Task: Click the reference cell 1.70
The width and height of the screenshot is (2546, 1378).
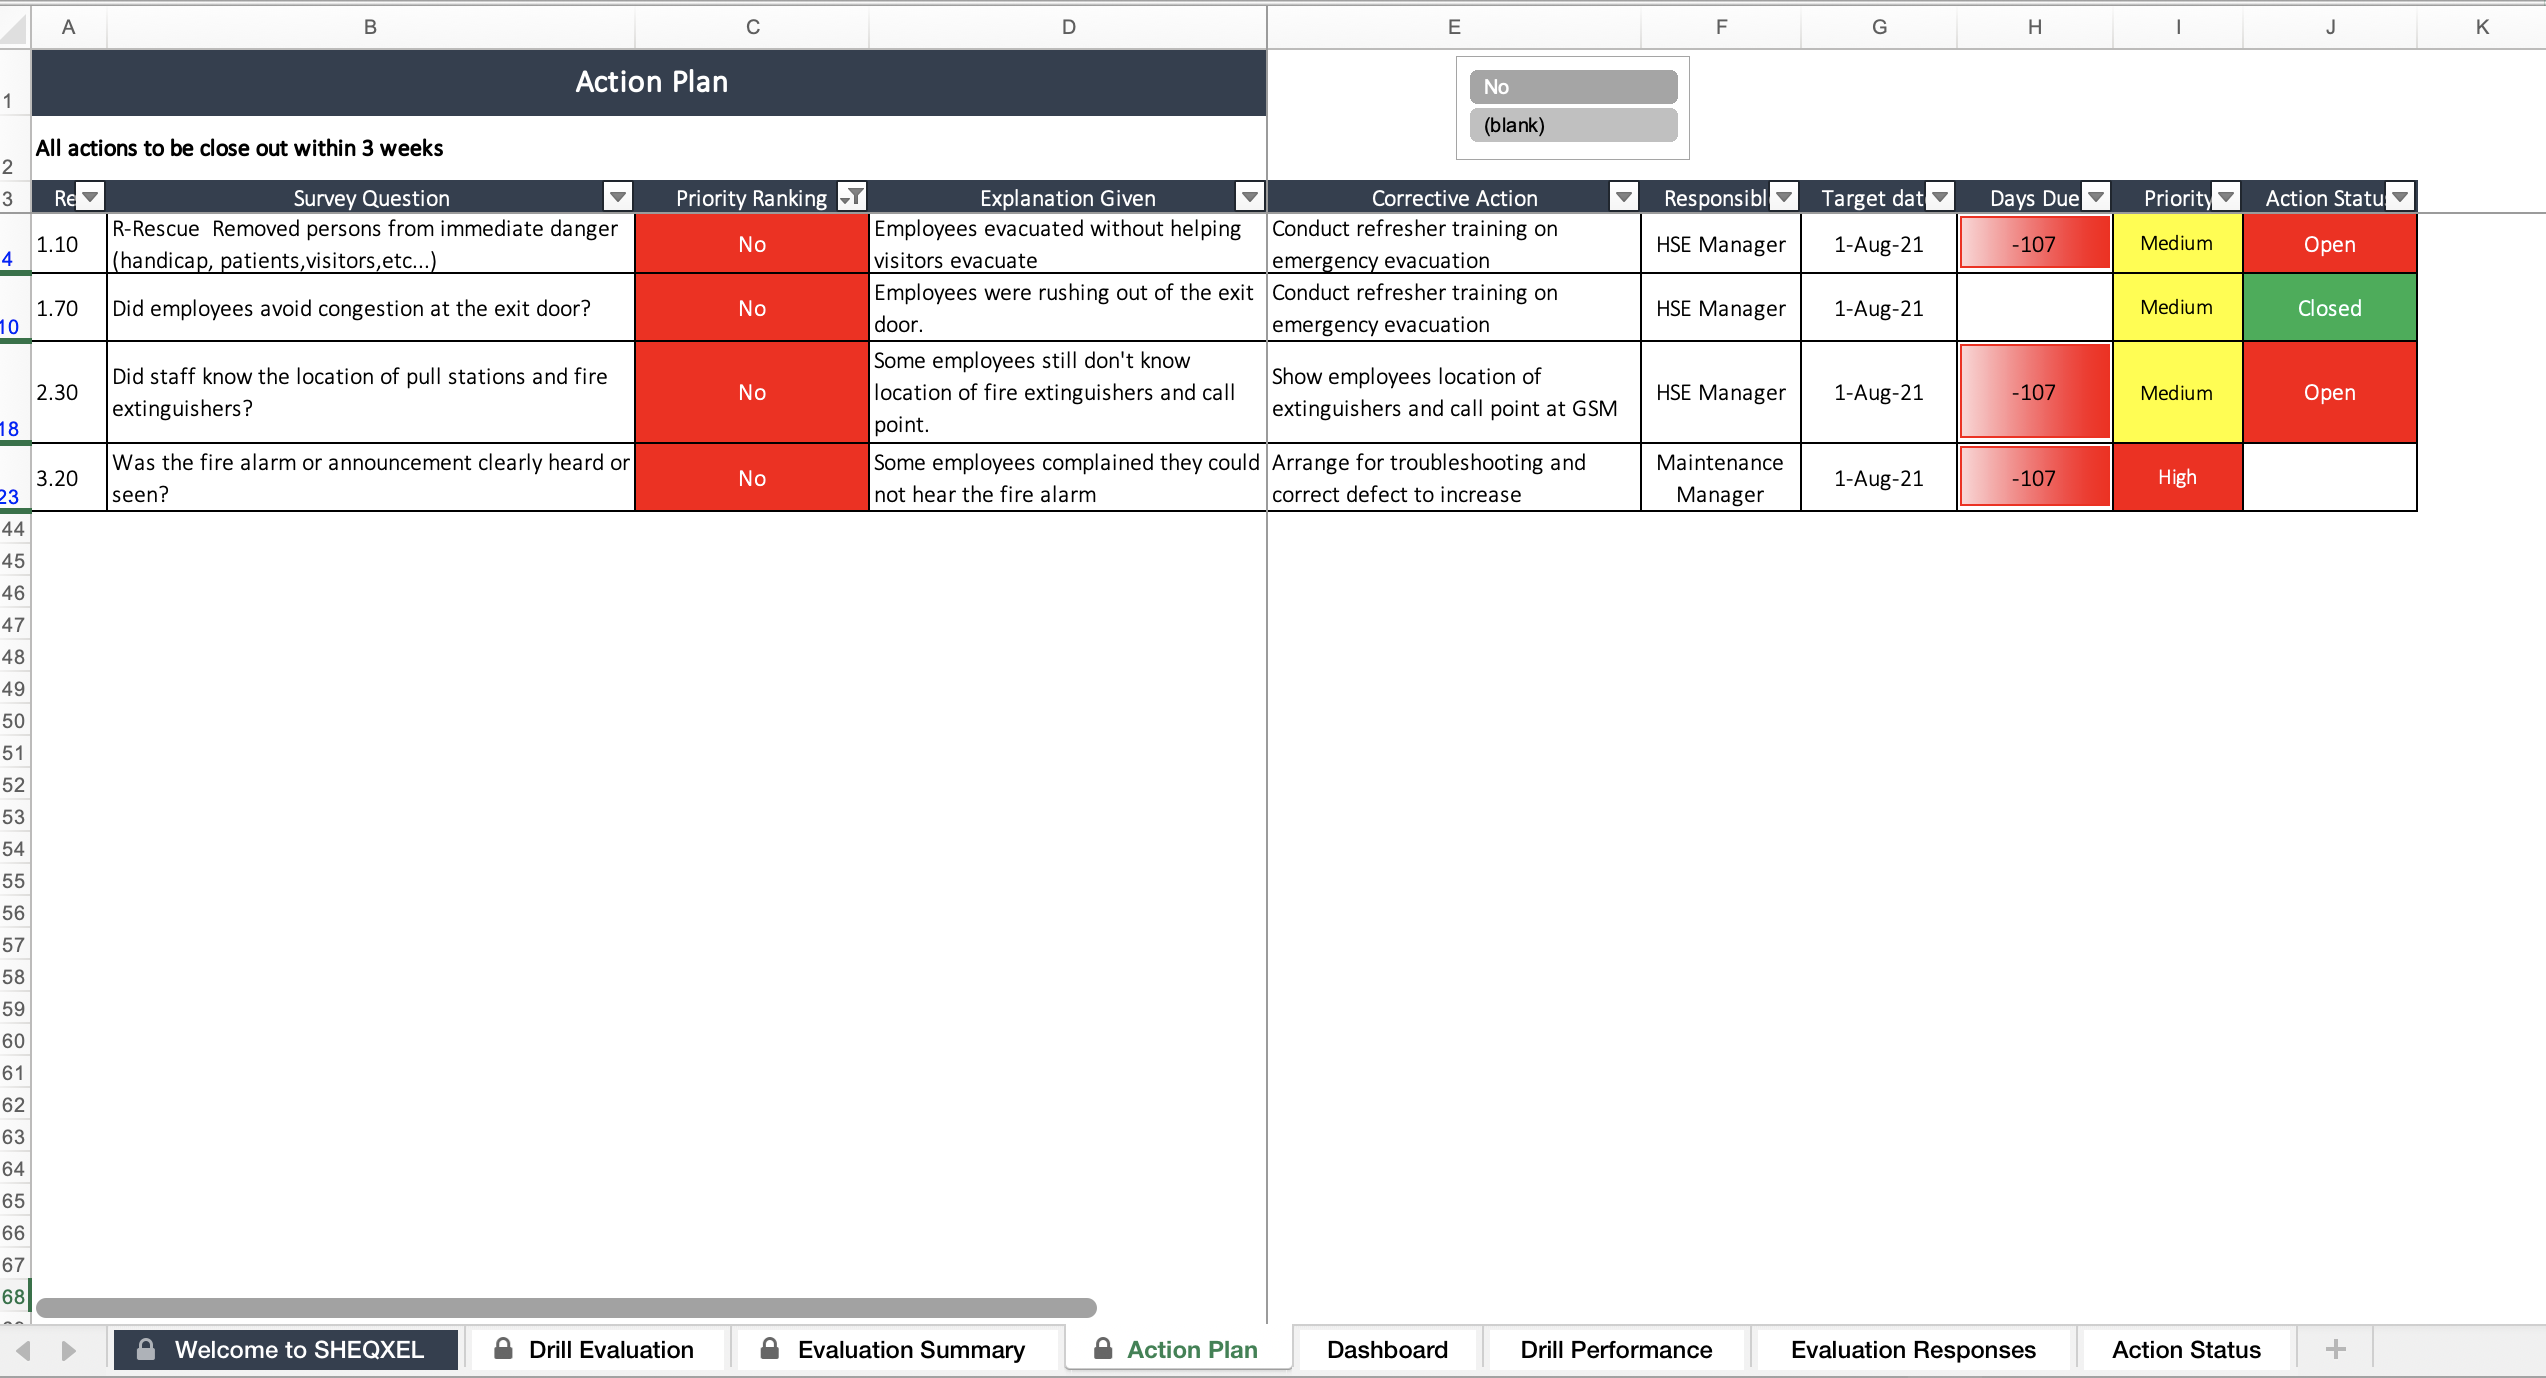Action: [x=69, y=308]
